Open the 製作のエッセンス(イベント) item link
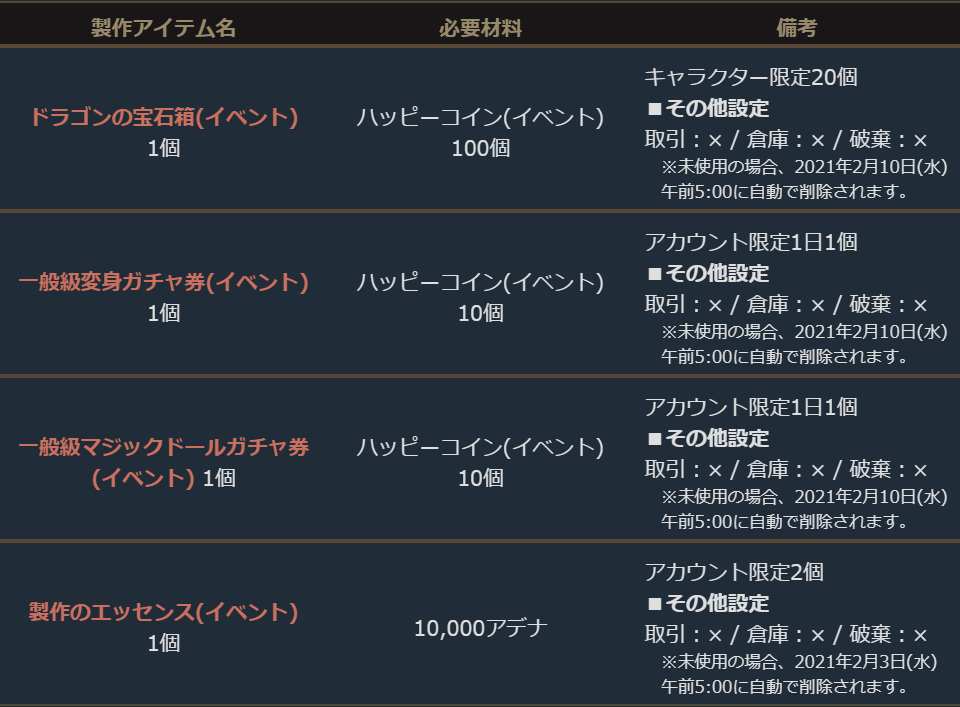 [x=164, y=612]
